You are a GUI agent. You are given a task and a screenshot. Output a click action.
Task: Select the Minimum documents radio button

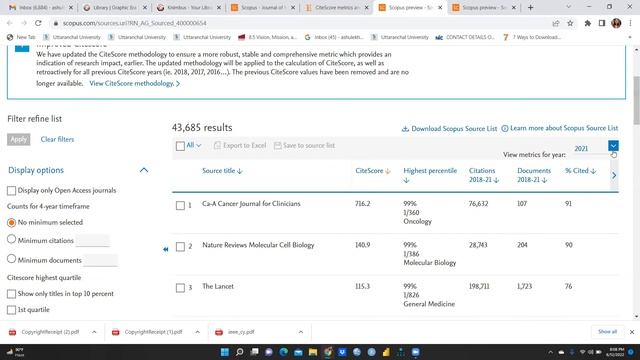click(x=11, y=259)
